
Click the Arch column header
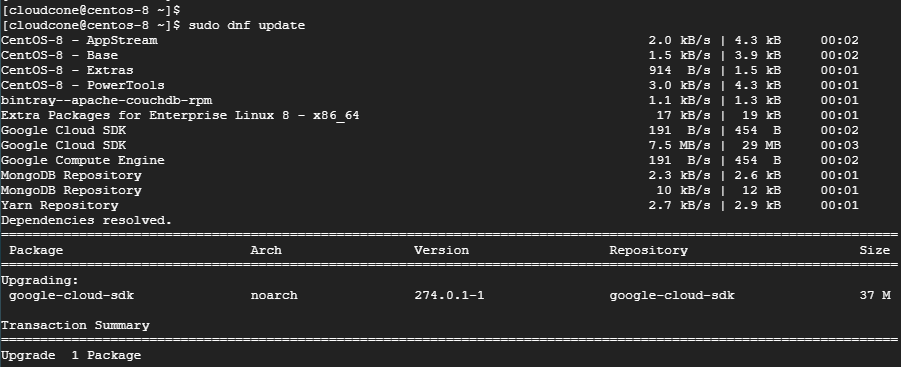tap(266, 250)
